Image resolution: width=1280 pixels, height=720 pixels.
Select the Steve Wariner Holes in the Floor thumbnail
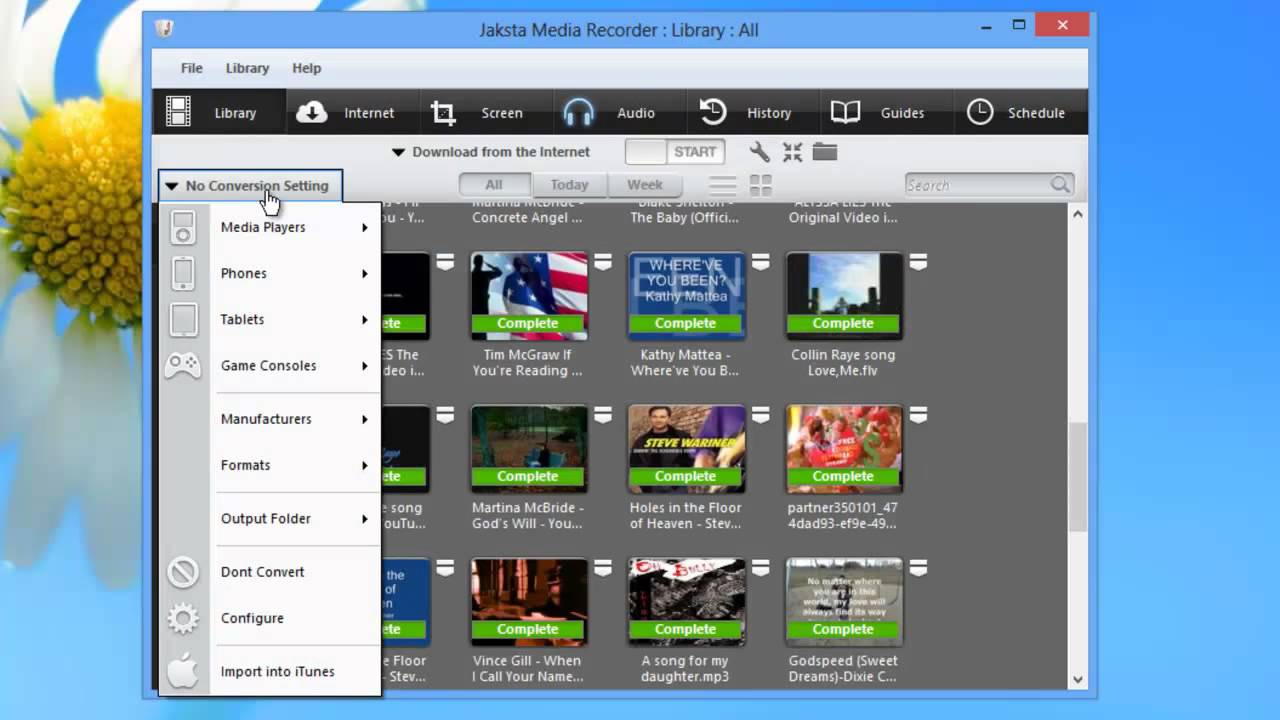click(x=686, y=448)
